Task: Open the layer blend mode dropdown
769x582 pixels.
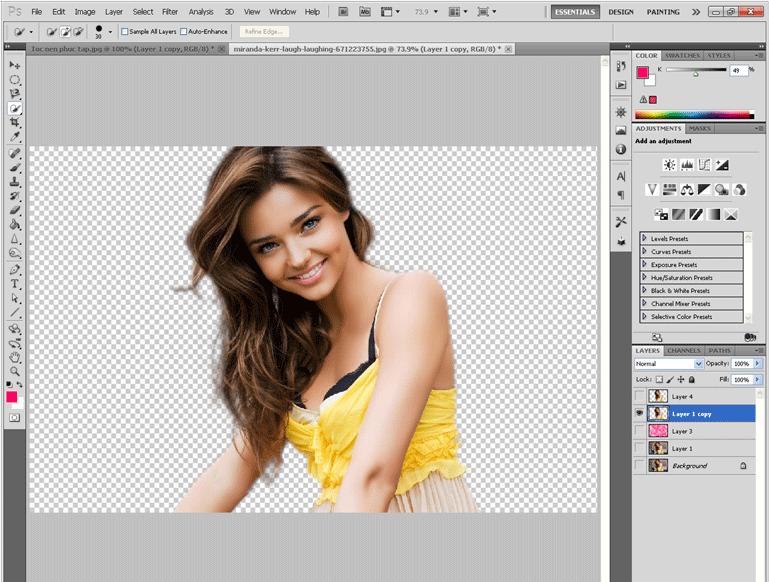Action: point(670,364)
